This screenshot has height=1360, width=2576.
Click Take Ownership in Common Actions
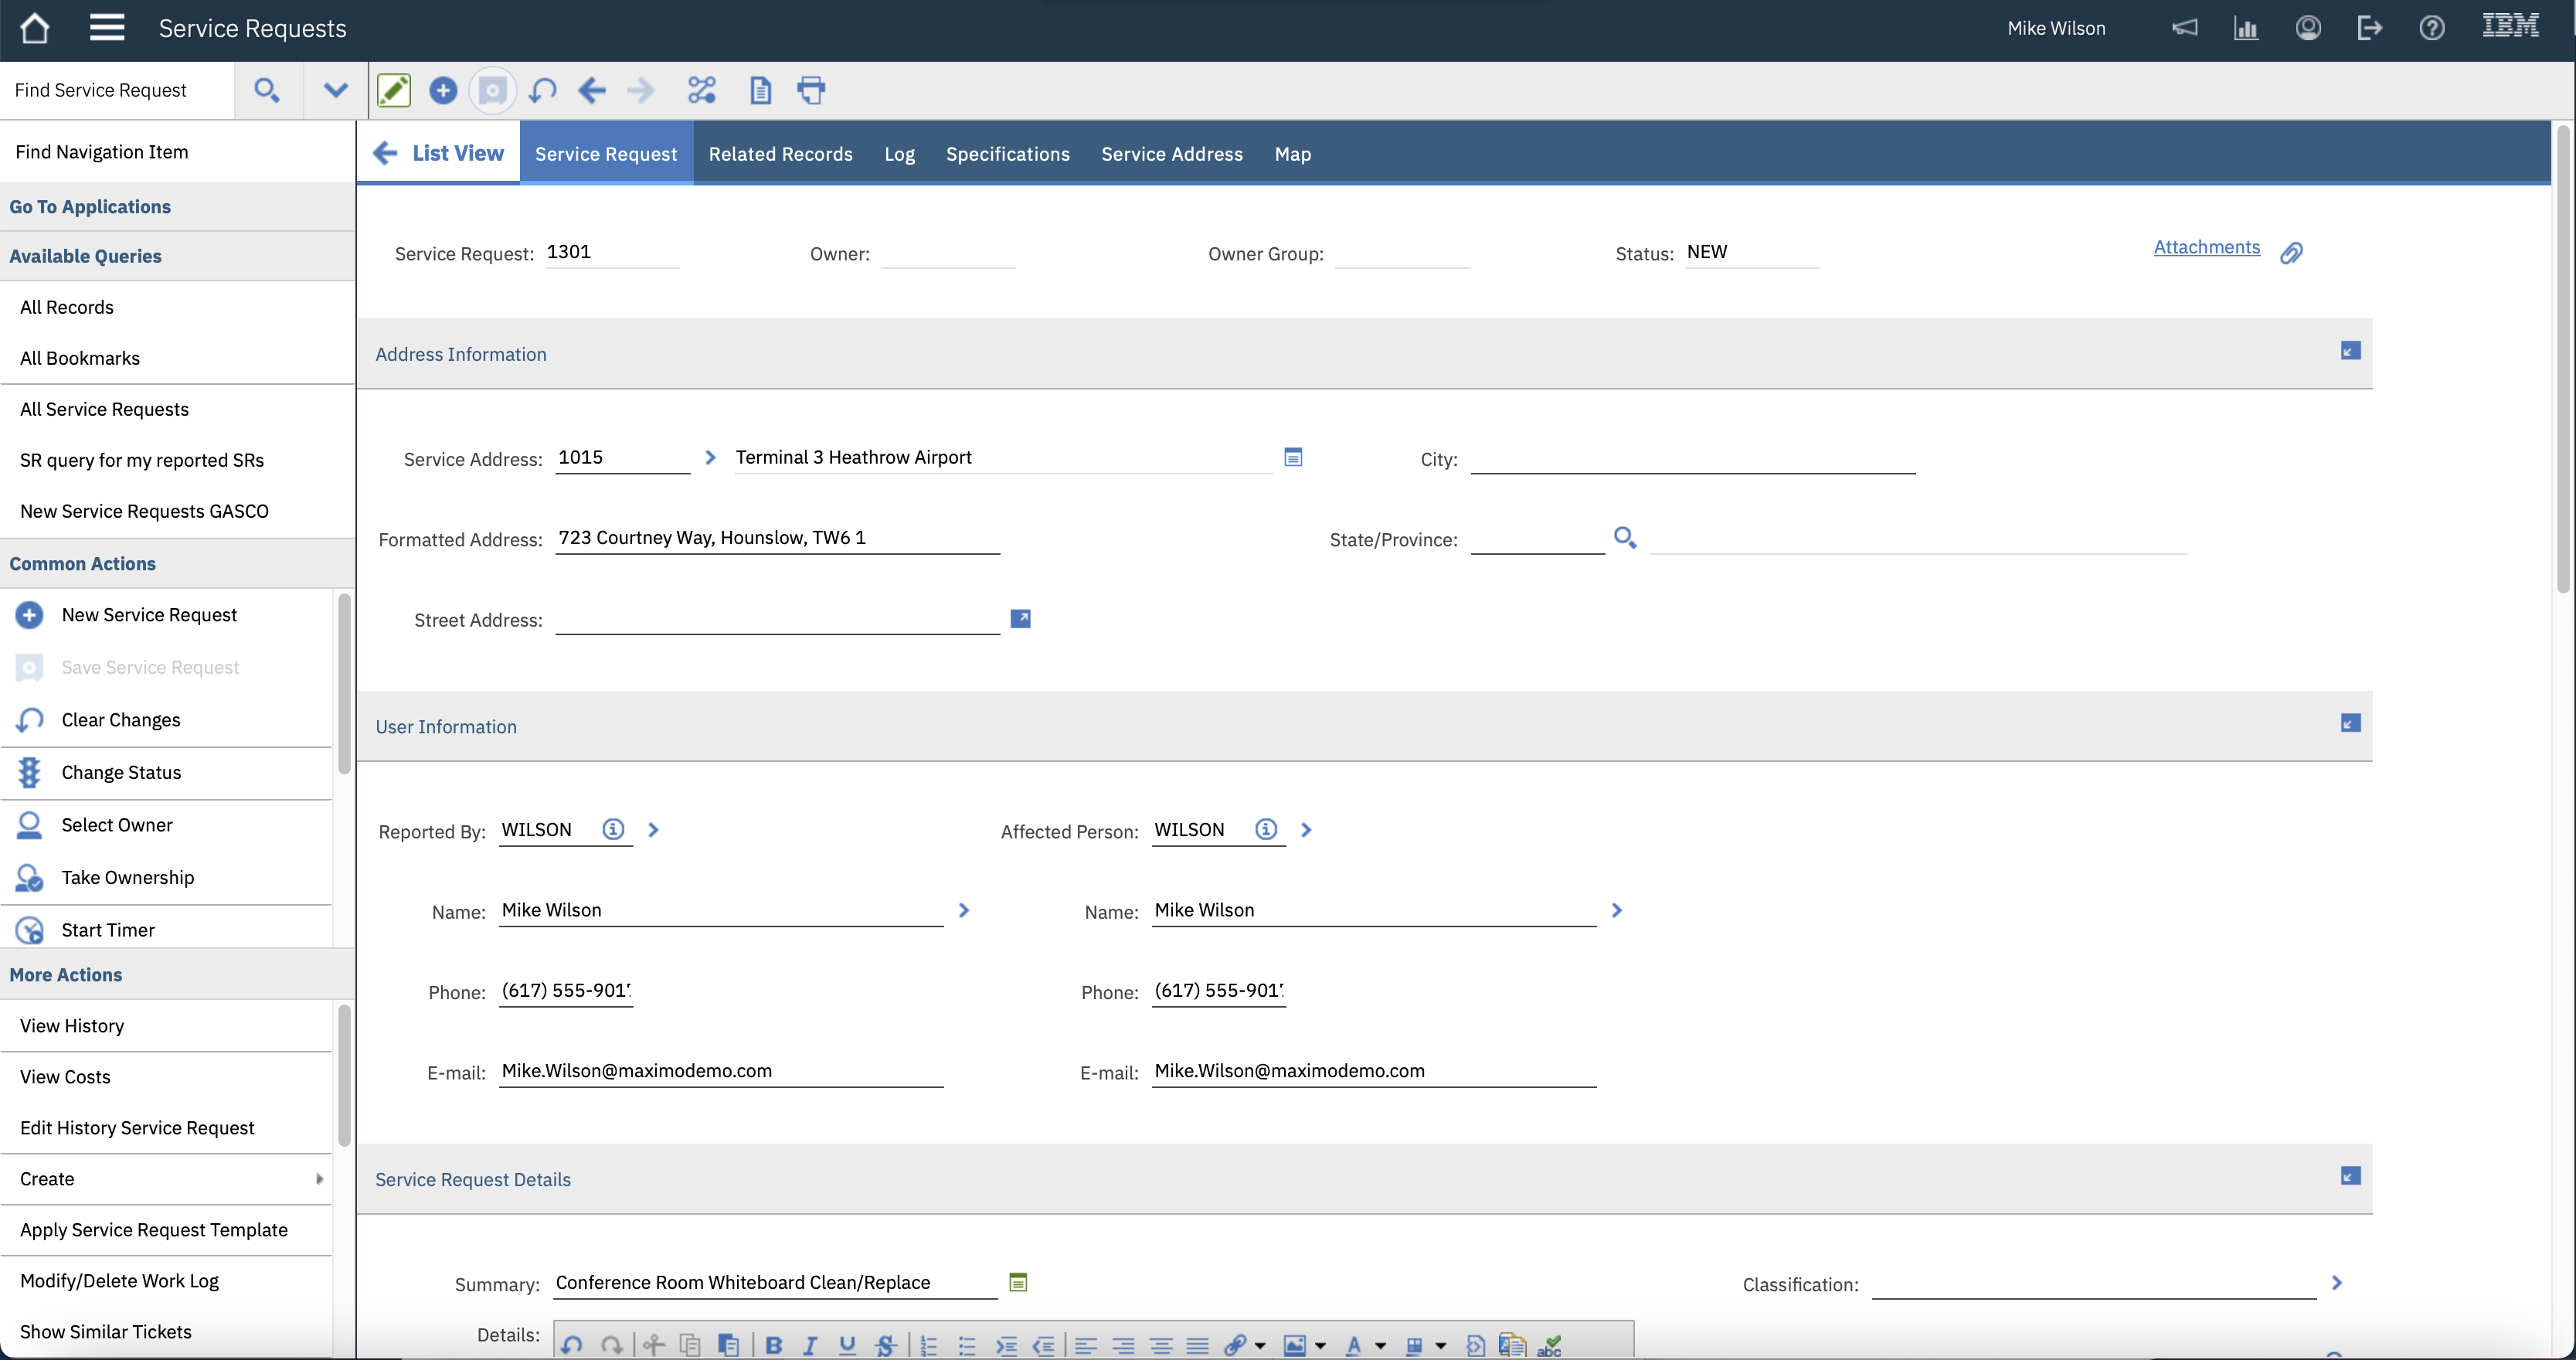pos(127,877)
